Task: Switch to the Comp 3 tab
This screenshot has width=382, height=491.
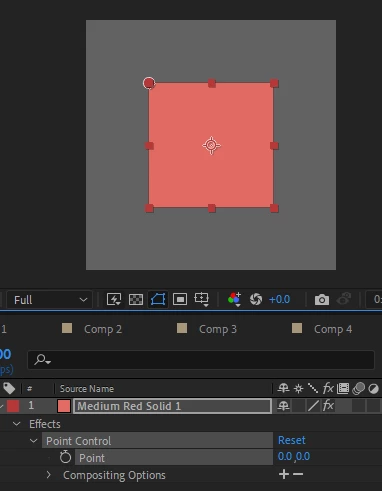Action: [218, 329]
